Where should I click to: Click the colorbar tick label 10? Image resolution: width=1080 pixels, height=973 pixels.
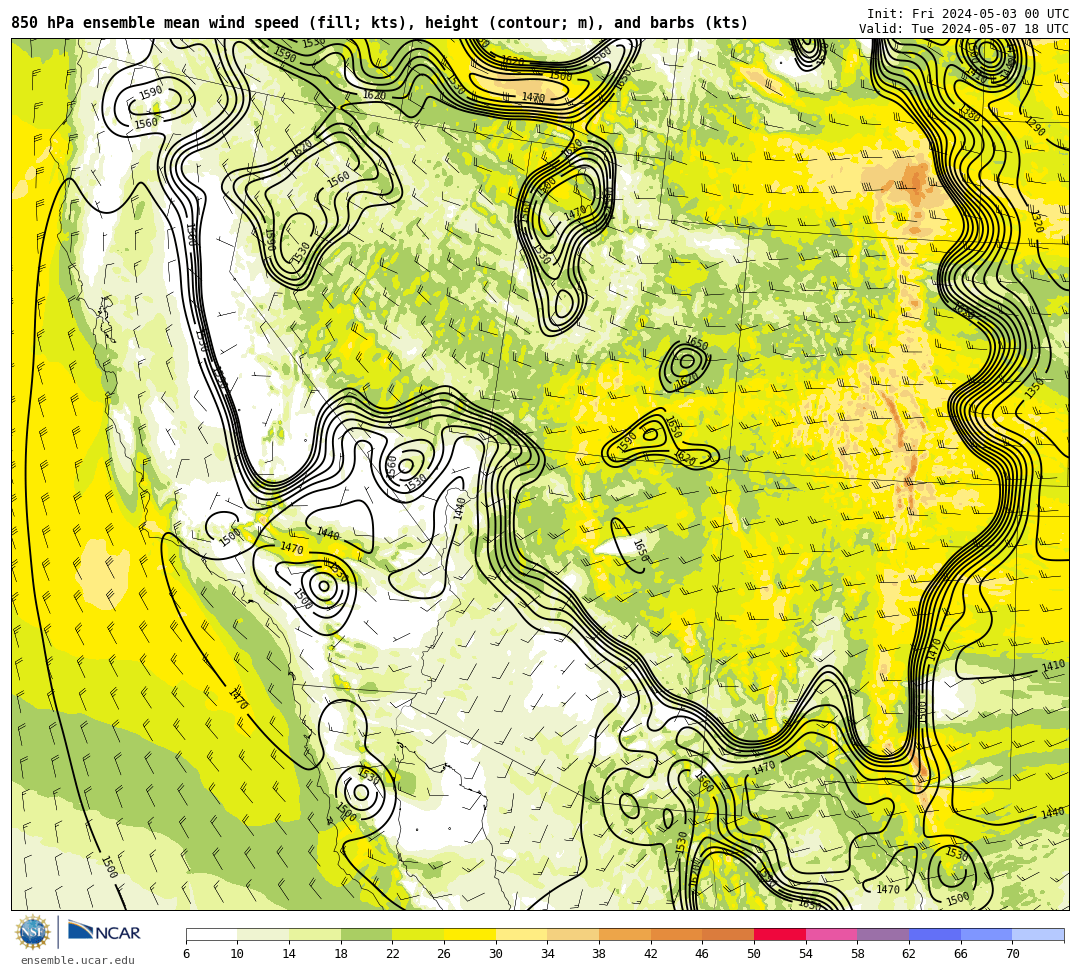tap(238, 954)
